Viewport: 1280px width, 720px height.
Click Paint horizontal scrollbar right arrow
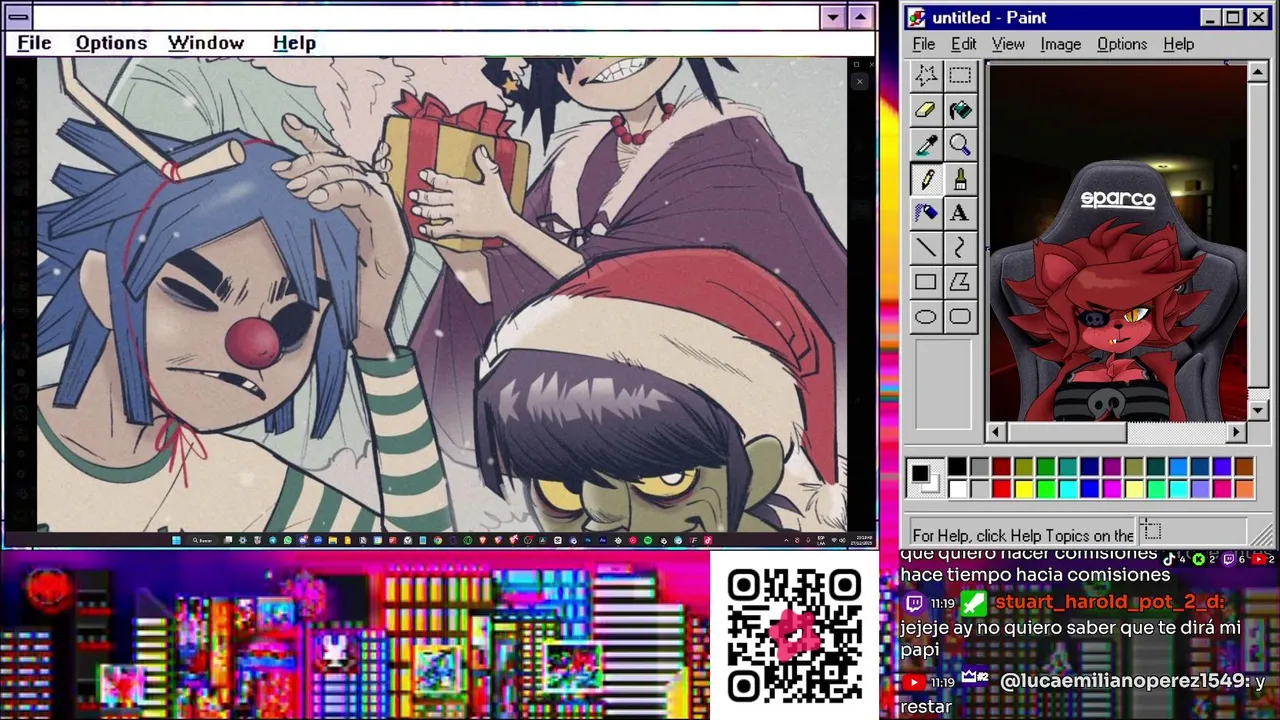(x=1237, y=432)
